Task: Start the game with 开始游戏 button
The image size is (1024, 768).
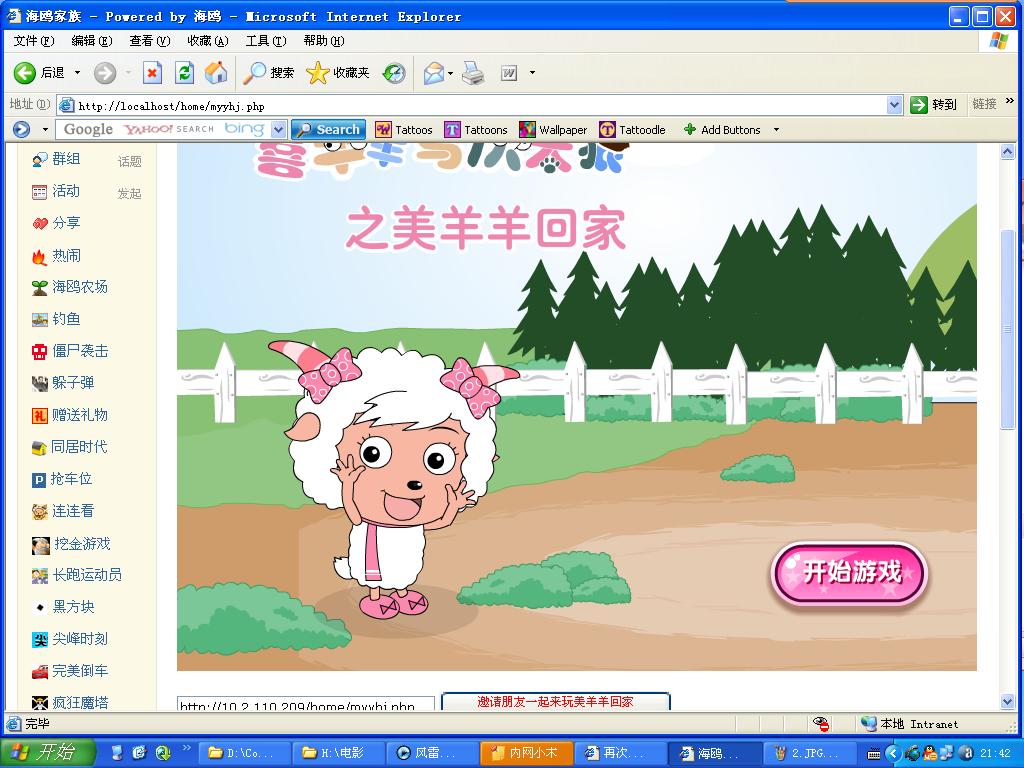Action: pyautogui.click(x=850, y=573)
